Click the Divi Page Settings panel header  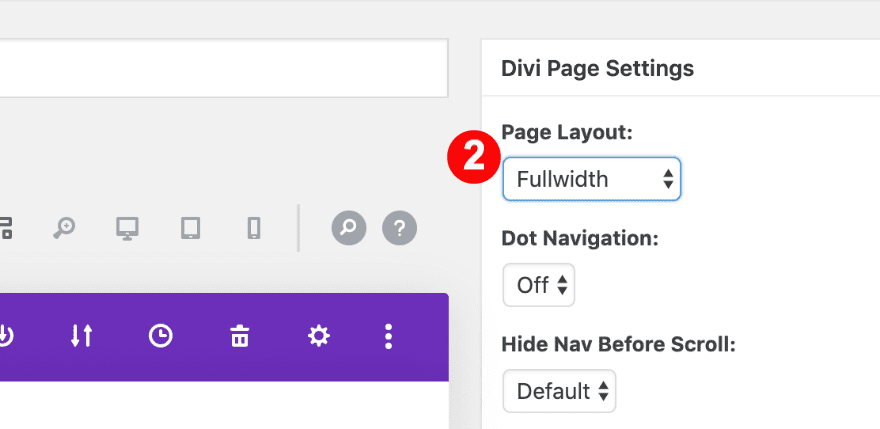(597, 69)
